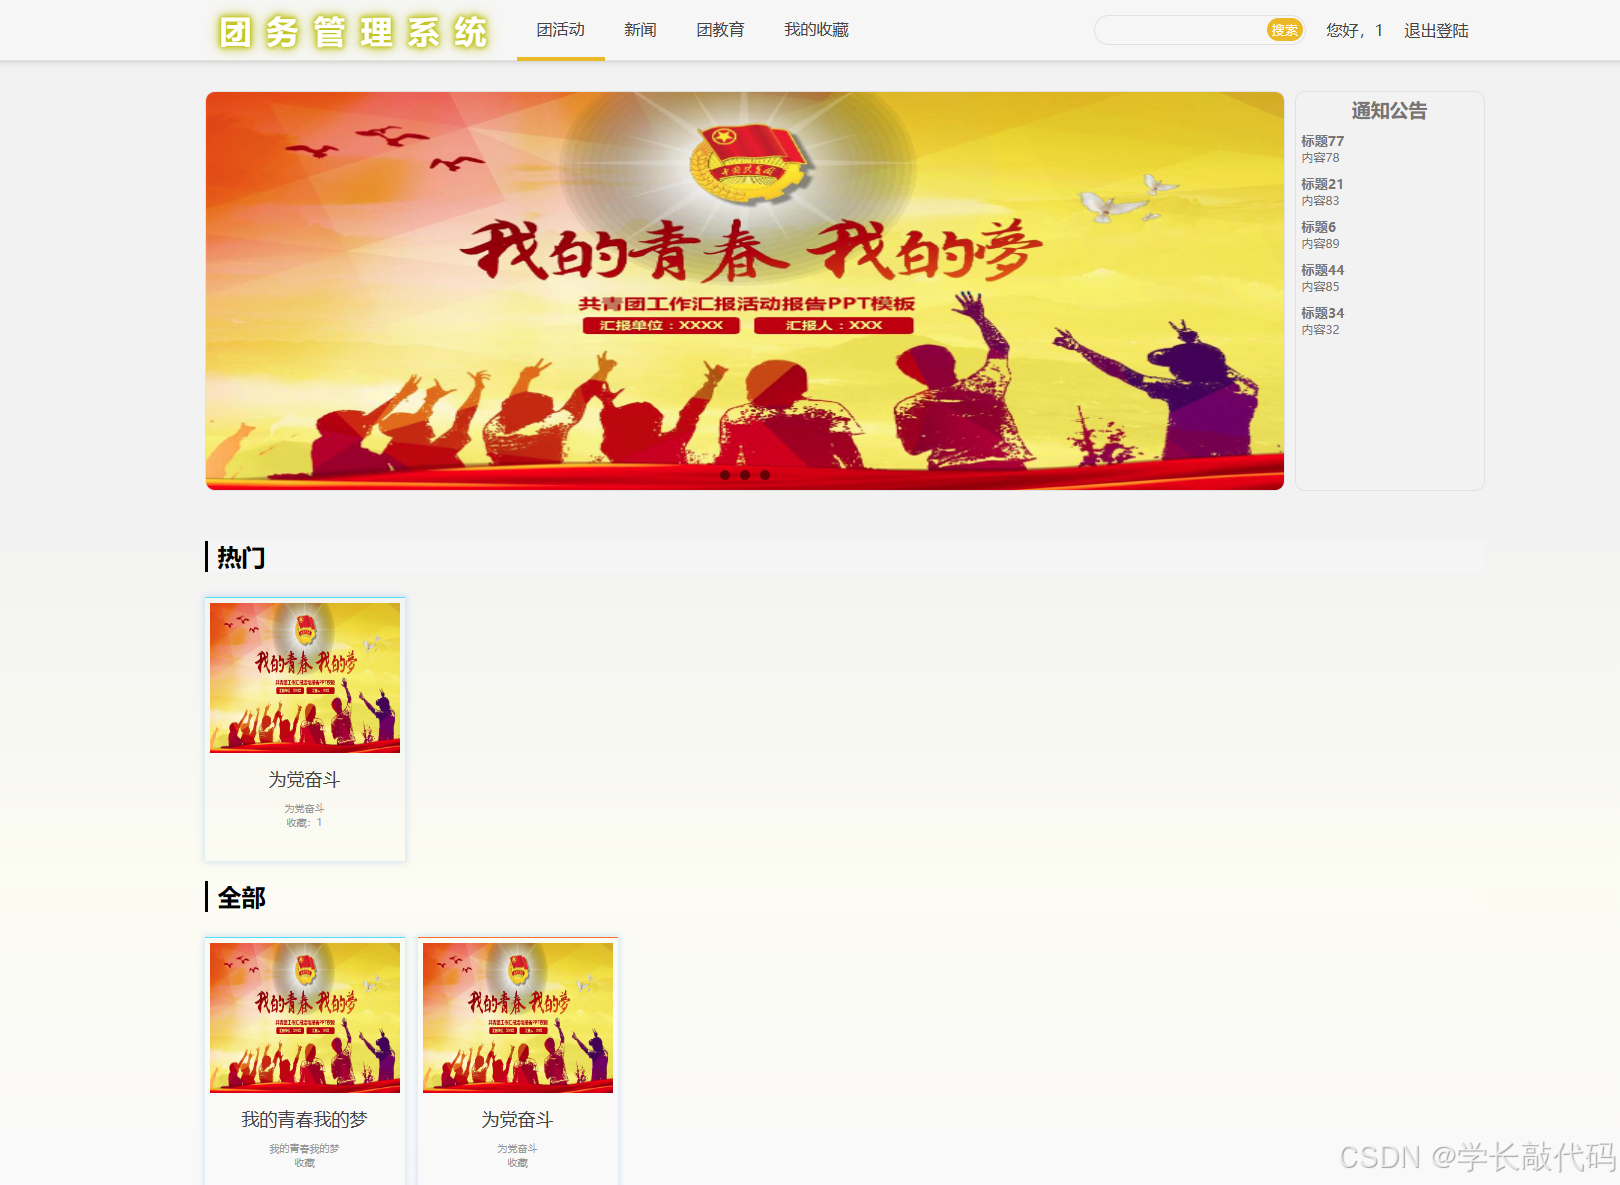Select the first carousel indicator dot

click(725, 476)
